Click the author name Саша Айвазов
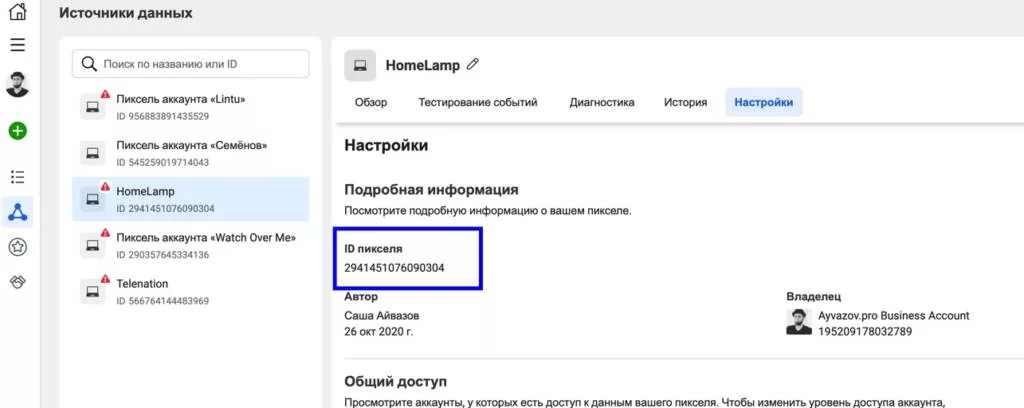This screenshot has width=1024, height=408. point(381,316)
